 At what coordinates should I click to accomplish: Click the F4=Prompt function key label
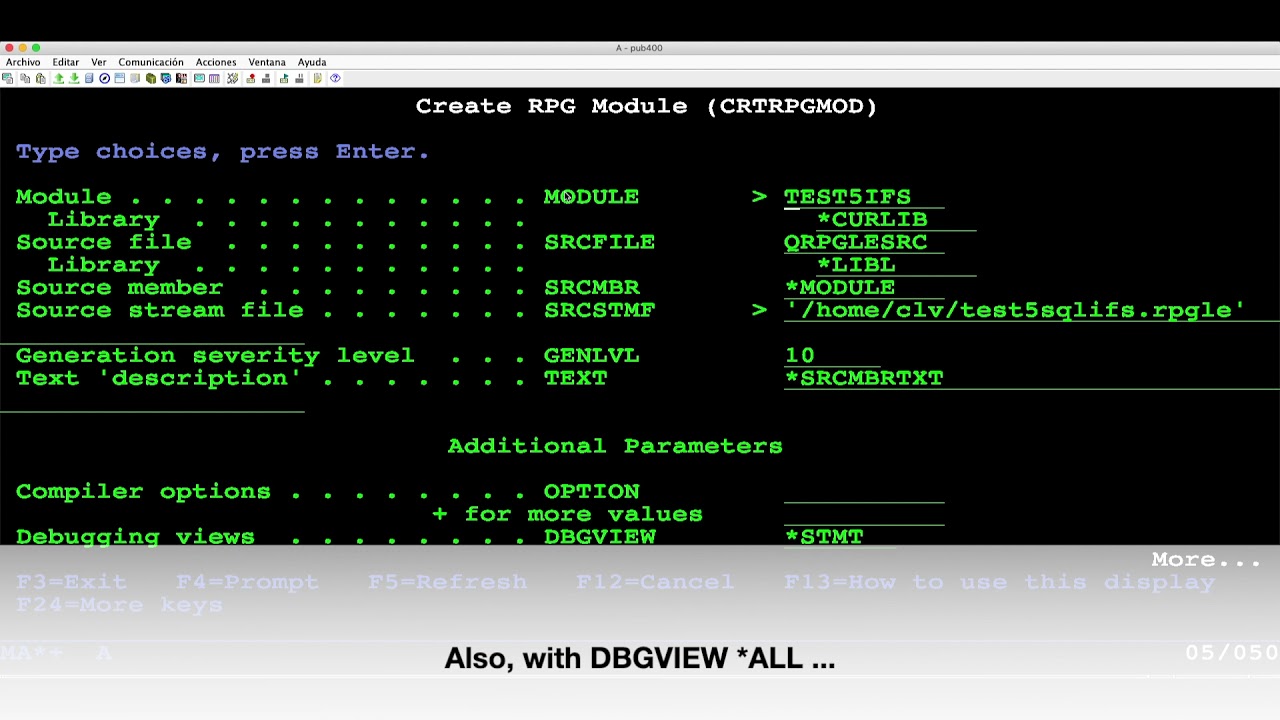248,582
